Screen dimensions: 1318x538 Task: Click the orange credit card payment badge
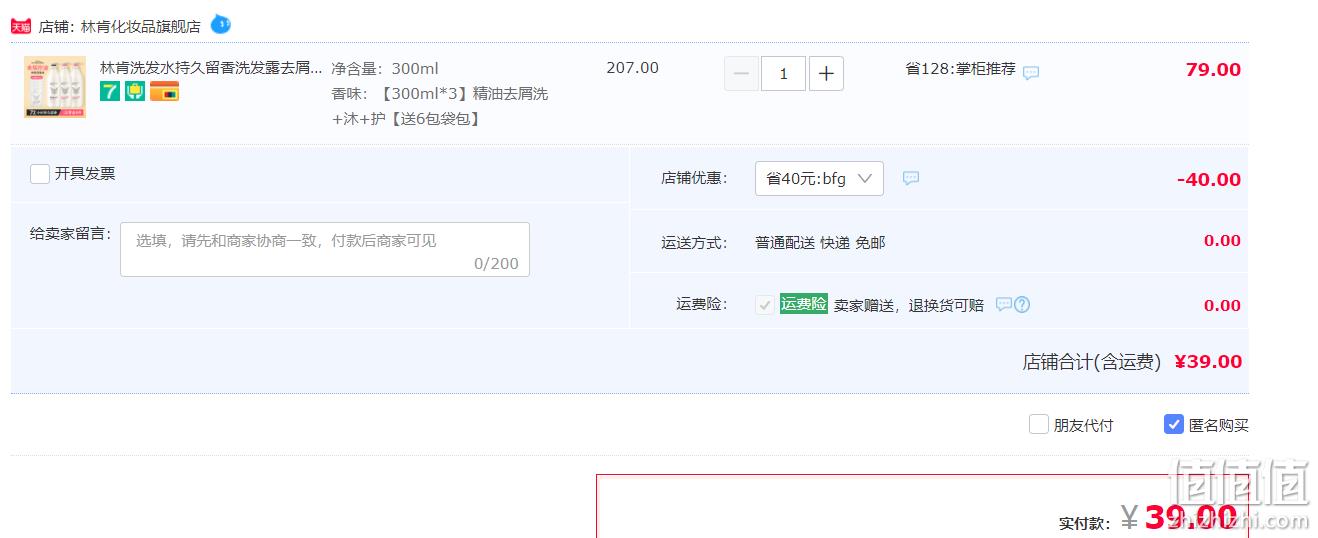click(x=164, y=92)
